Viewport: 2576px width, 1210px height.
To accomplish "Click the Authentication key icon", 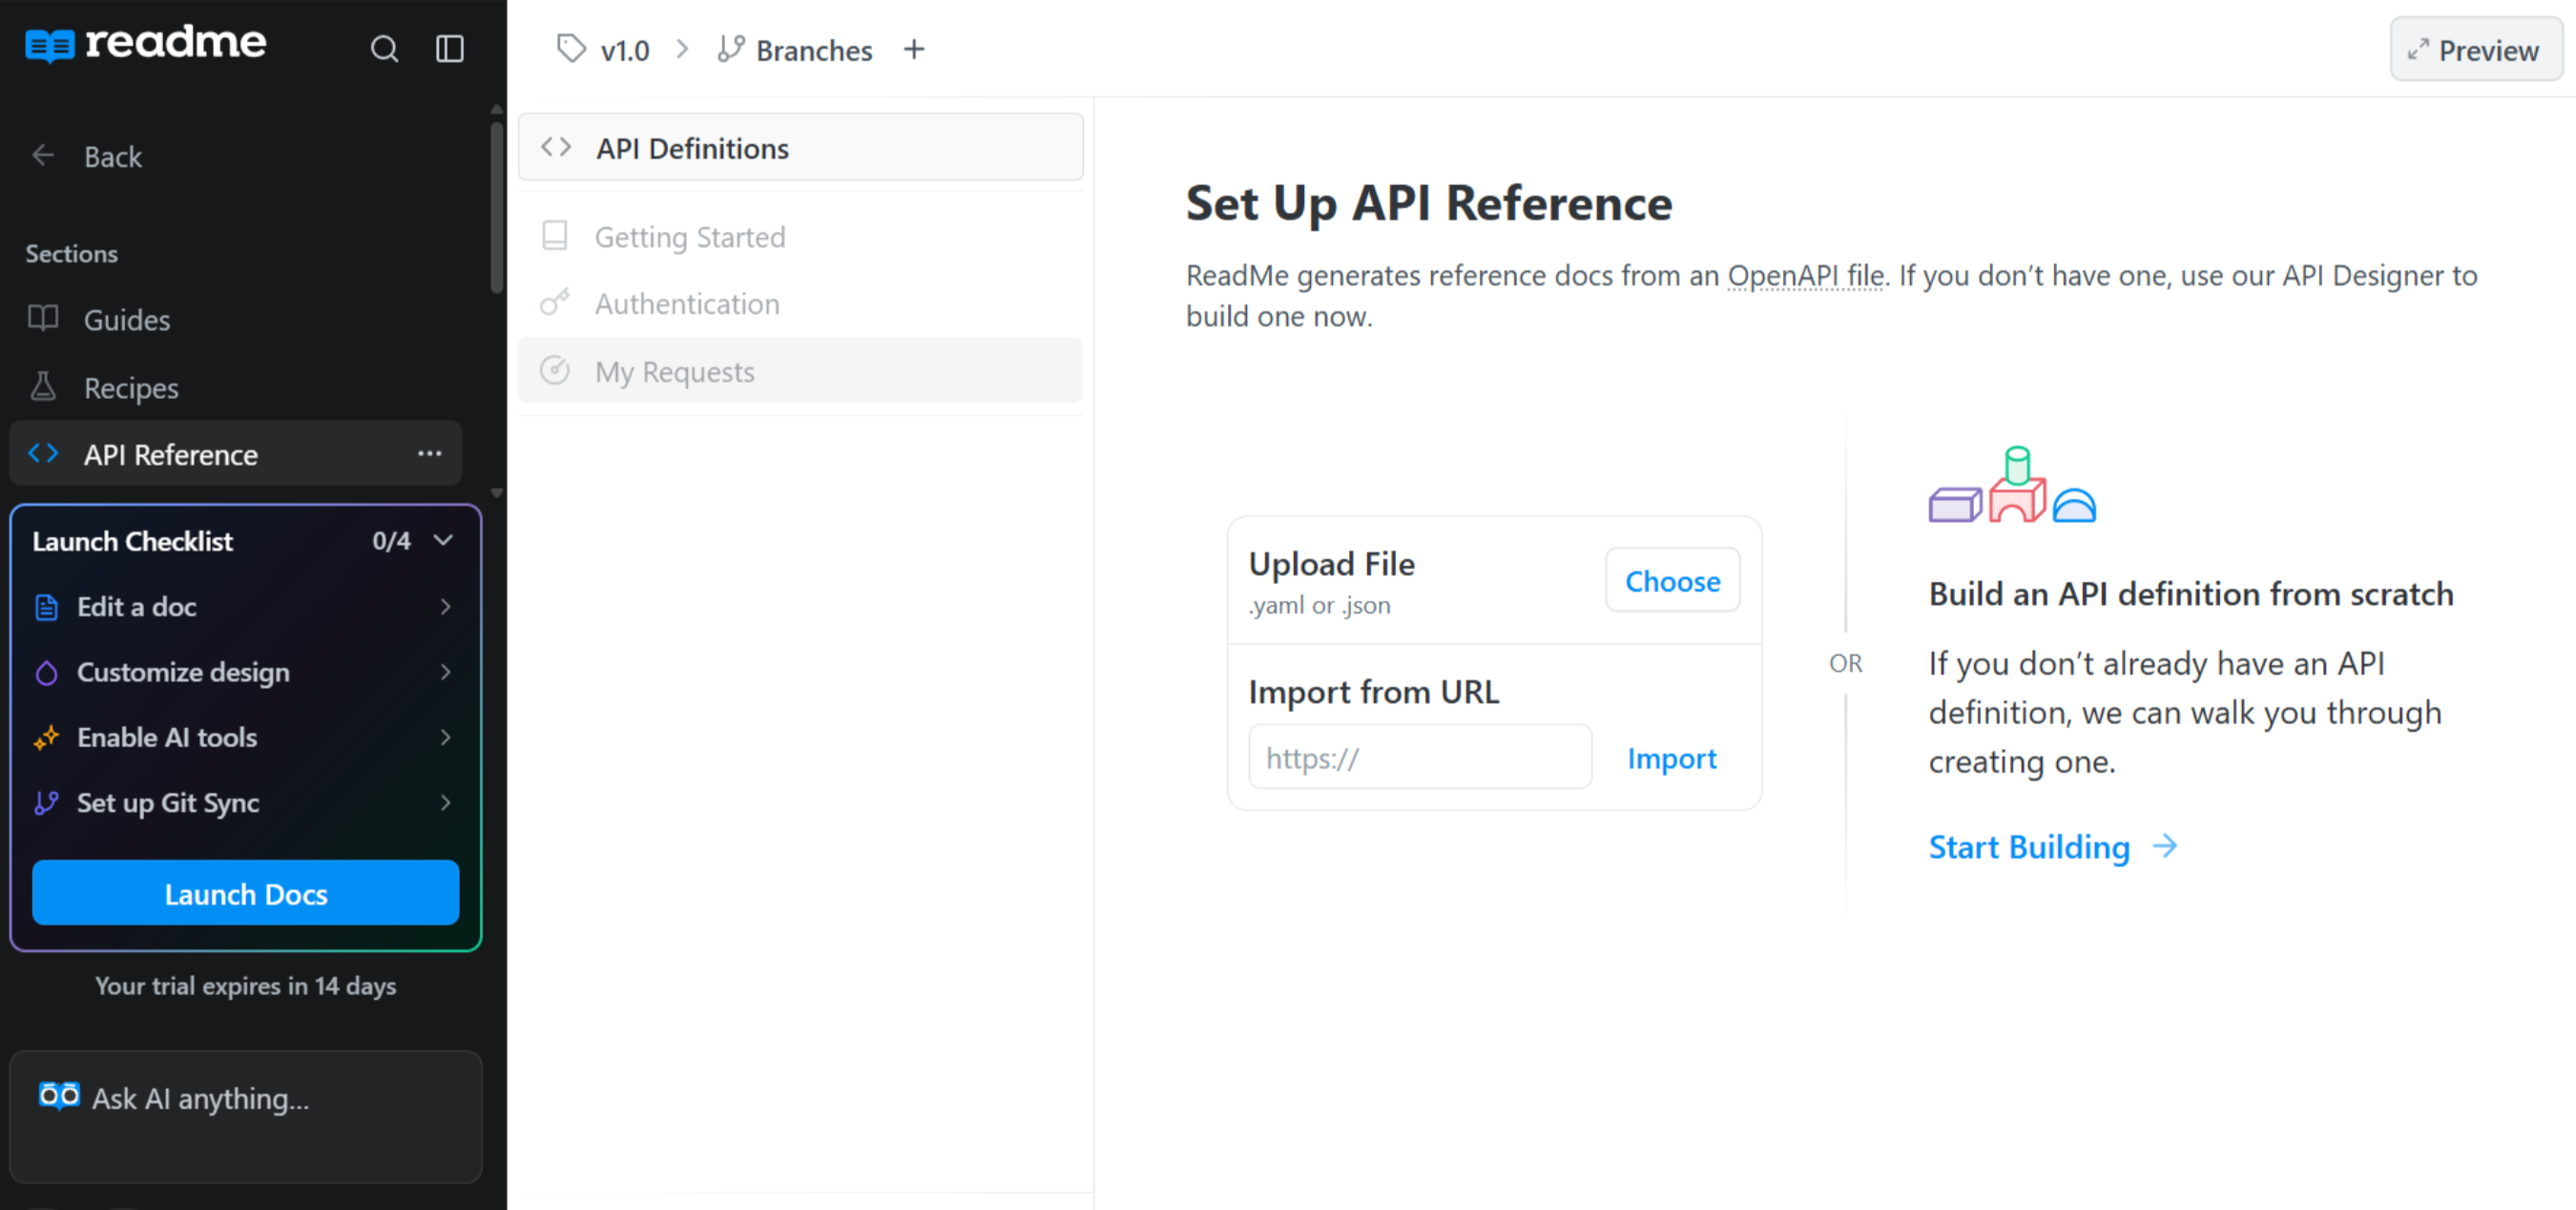I will click(555, 302).
